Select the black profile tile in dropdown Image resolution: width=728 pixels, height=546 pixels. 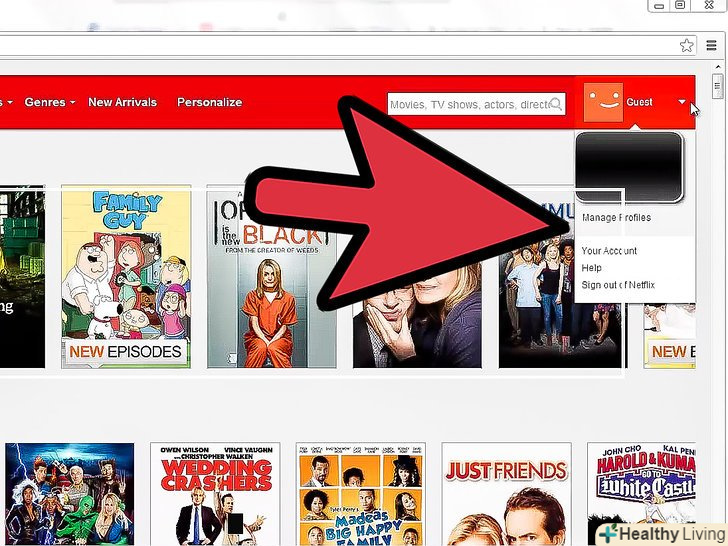point(630,167)
